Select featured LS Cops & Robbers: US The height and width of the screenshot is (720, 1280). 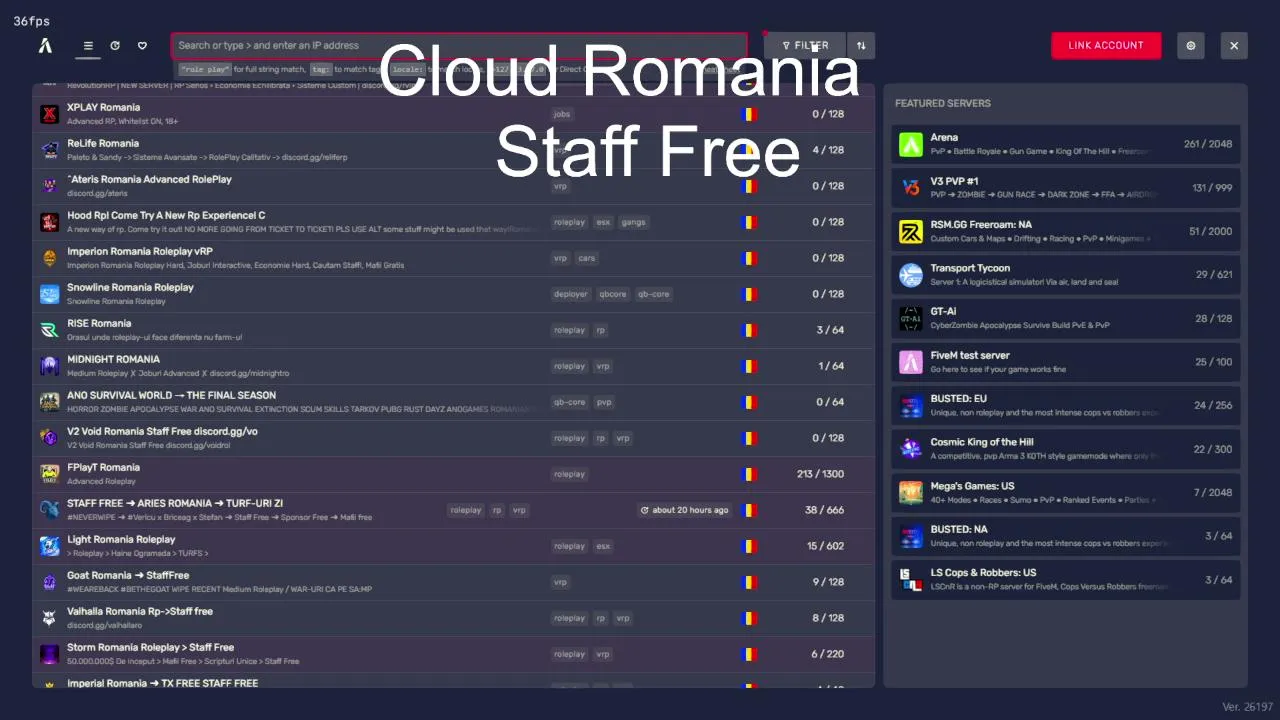pos(1065,580)
